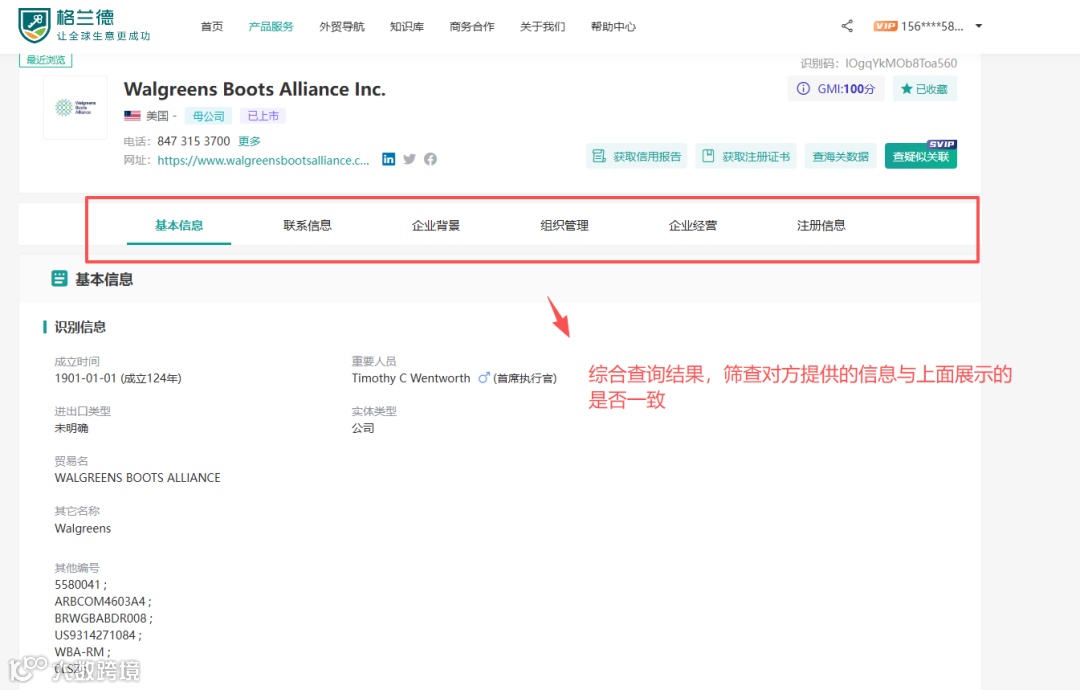
Task: Click the 基本信息 section heading icon
Action: (x=59, y=278)
